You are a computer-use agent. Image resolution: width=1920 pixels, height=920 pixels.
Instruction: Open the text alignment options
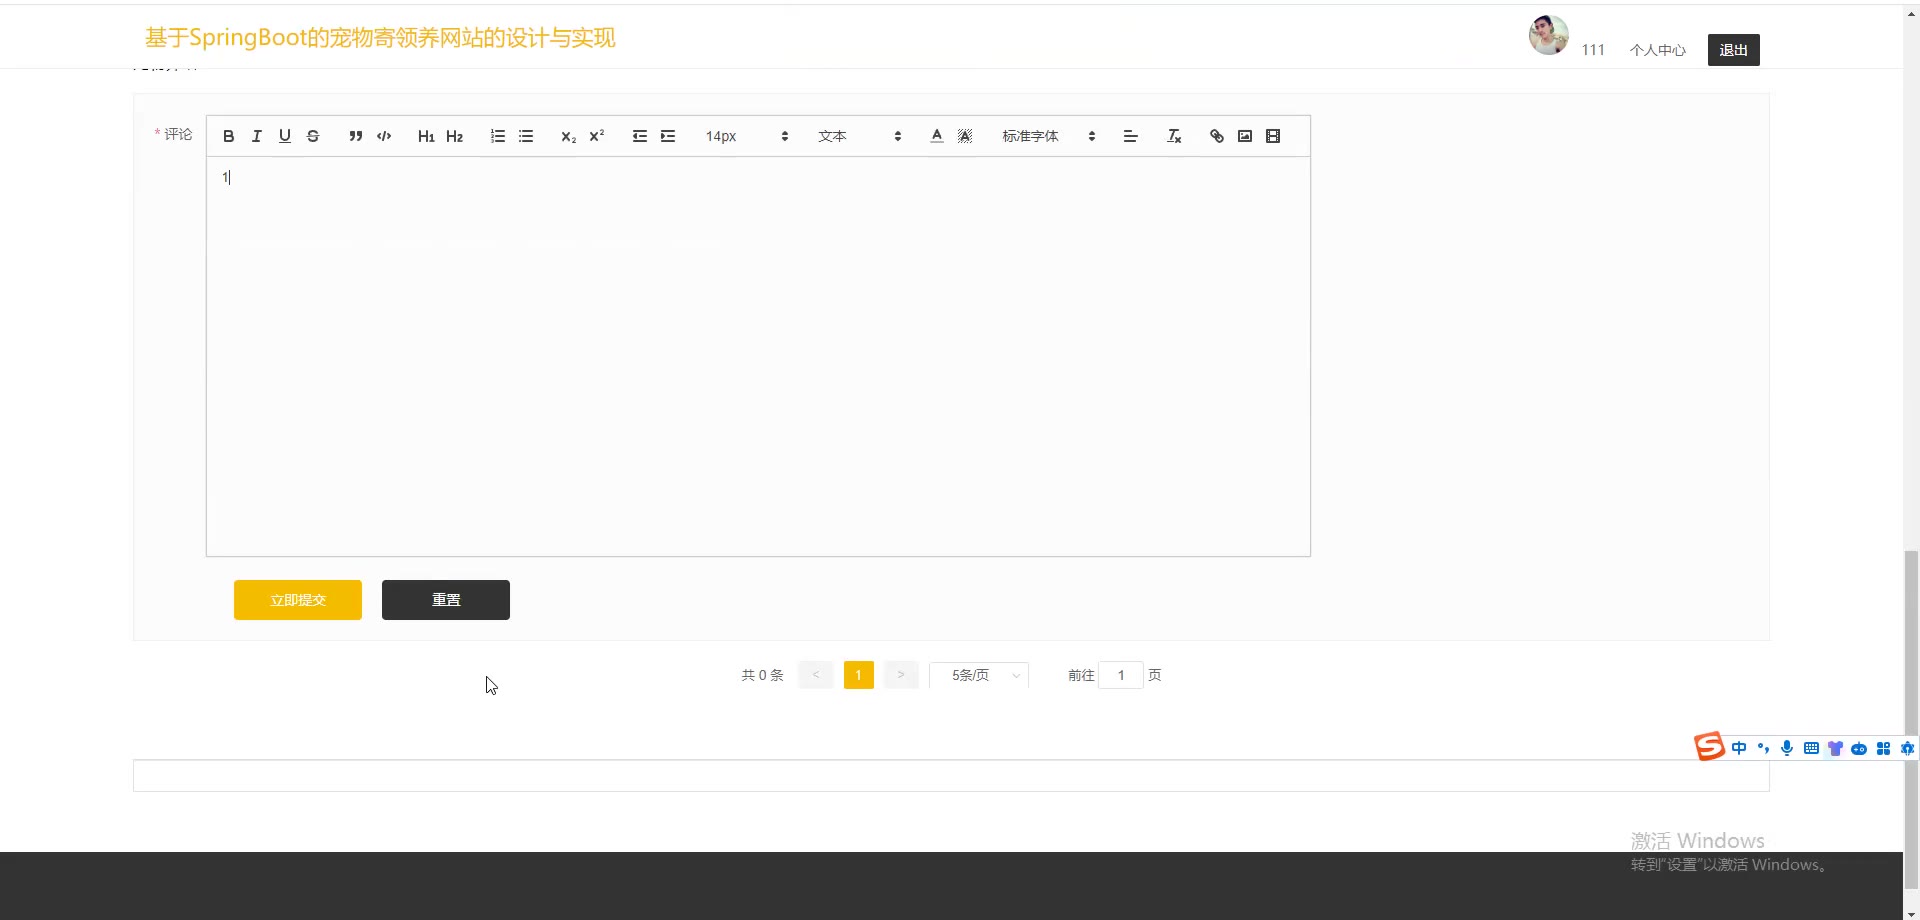pyautogui.click(x=1131, y=136)
